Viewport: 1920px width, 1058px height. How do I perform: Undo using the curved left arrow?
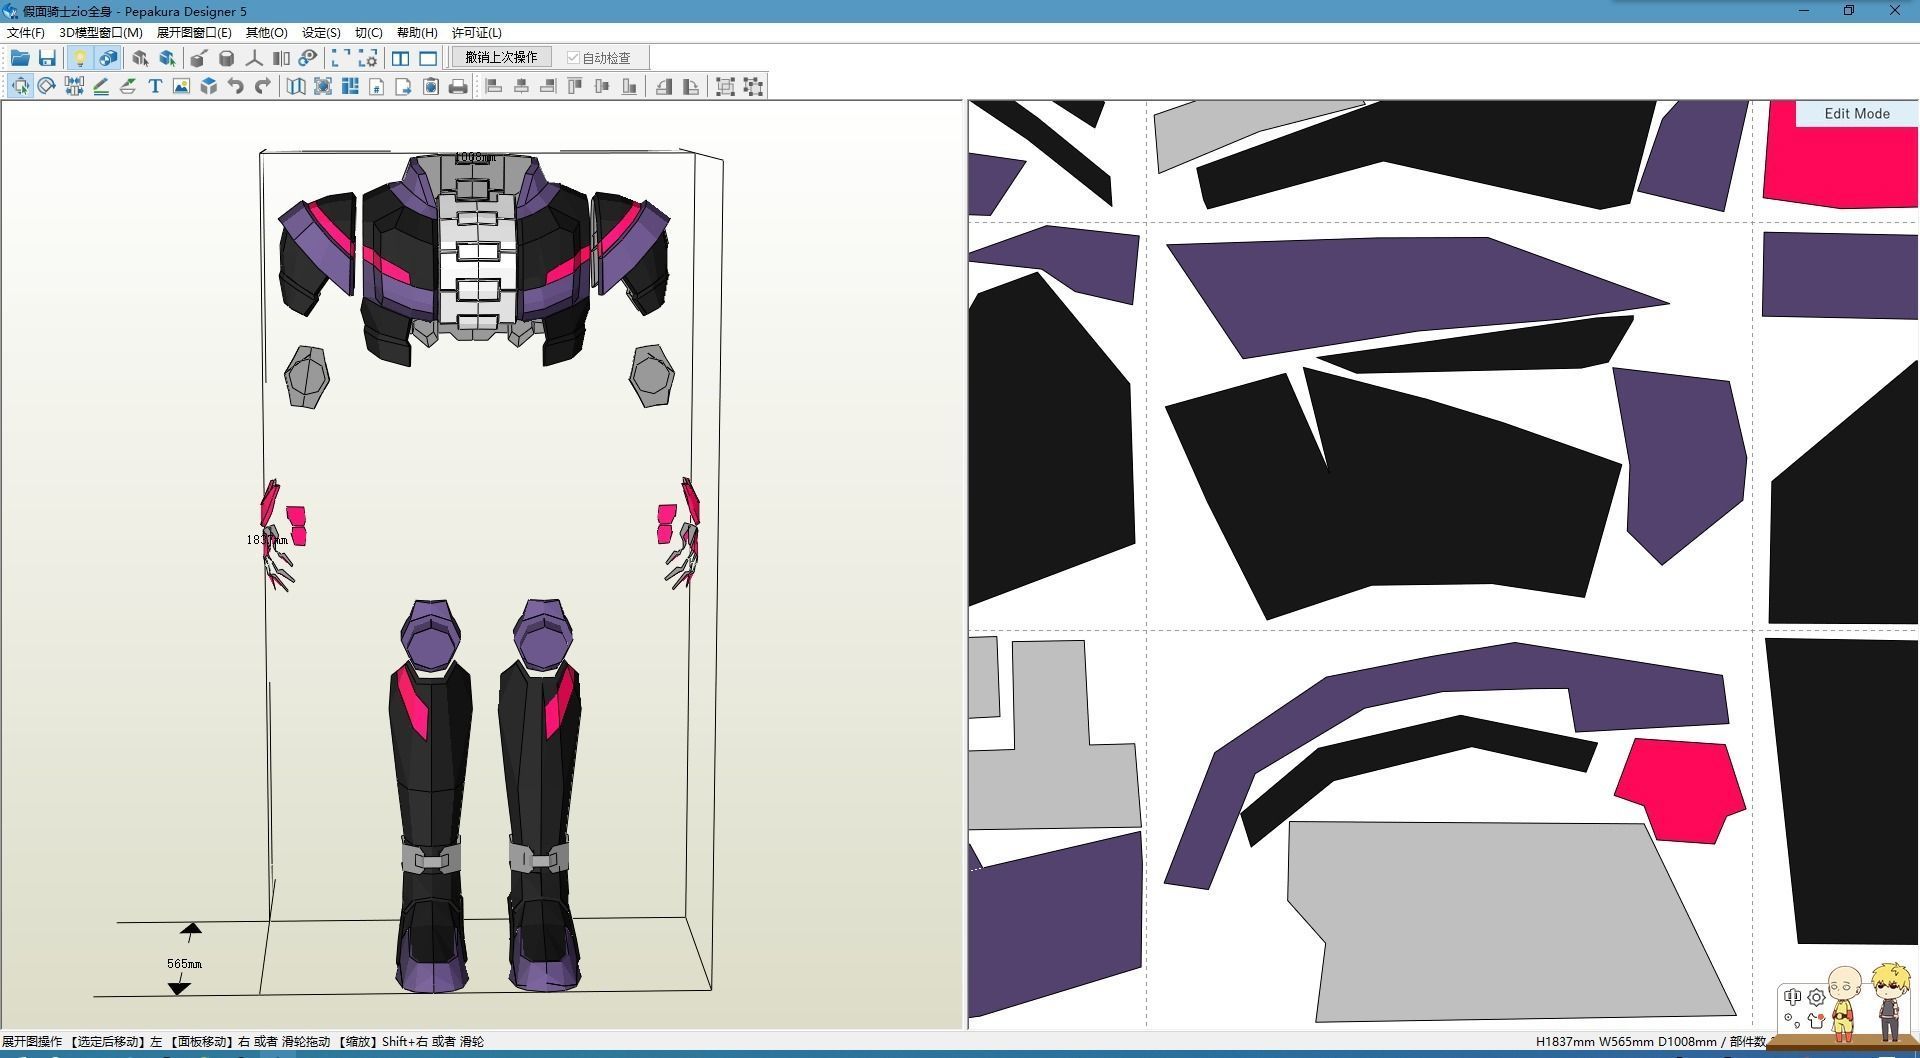click(235, 86)
